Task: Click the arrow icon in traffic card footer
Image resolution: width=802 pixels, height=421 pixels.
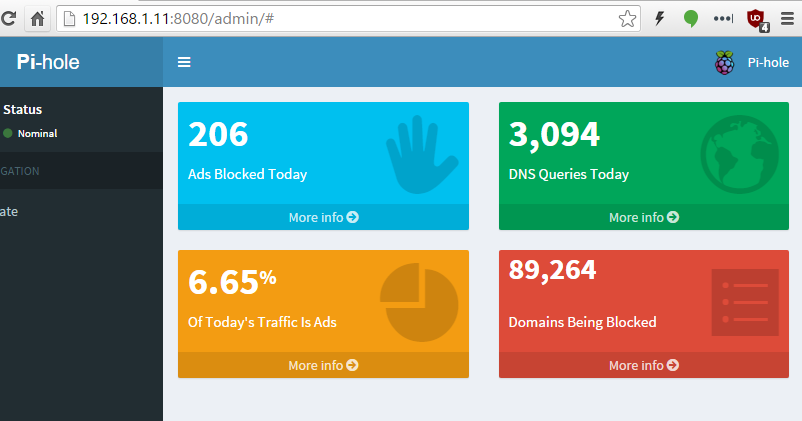Action: [352, 365]
